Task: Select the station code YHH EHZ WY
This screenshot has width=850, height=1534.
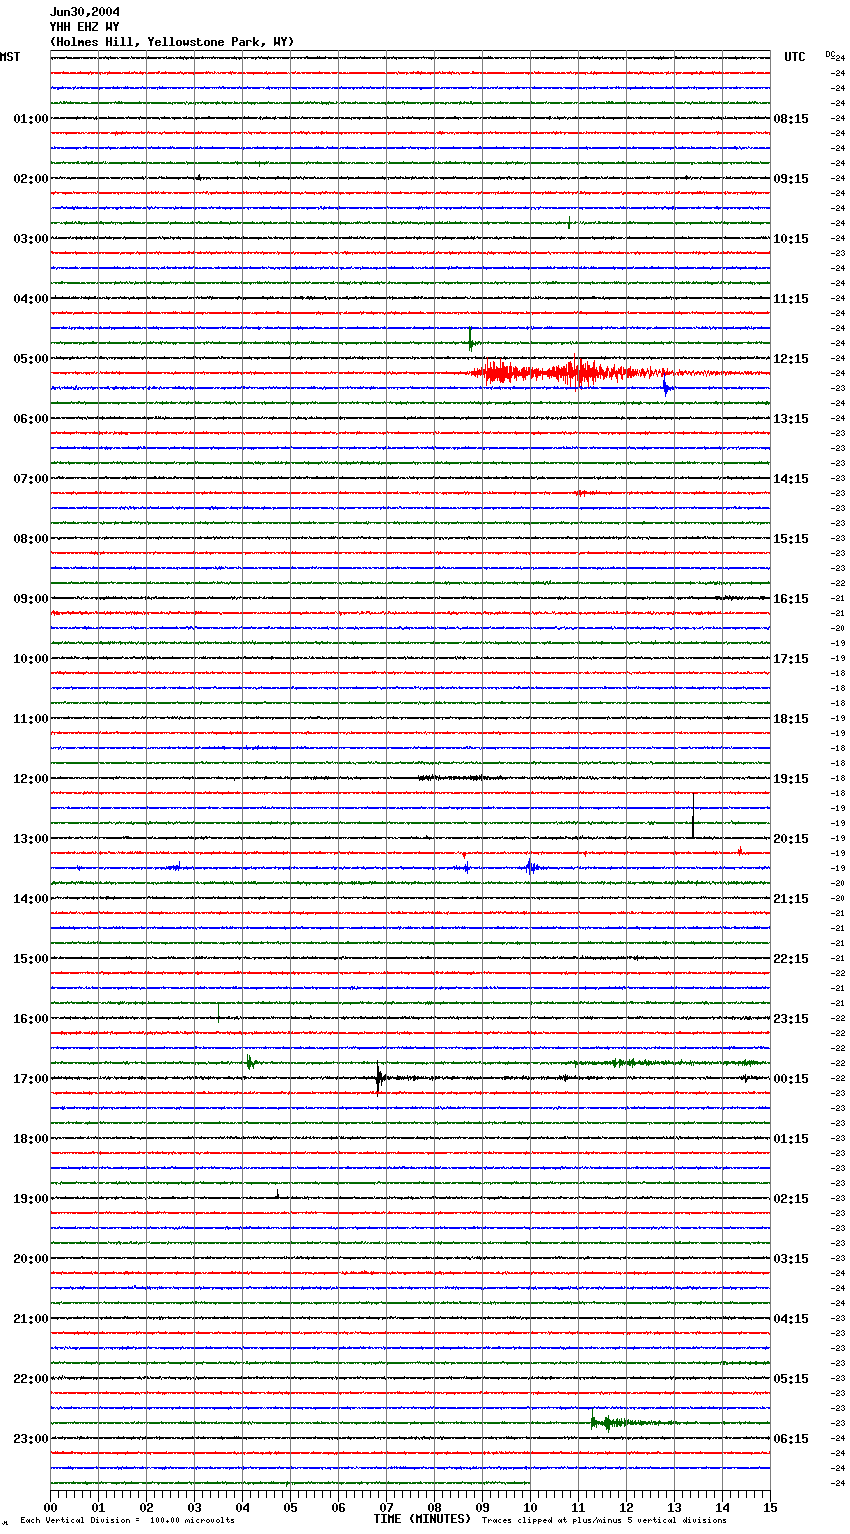Action: [85, 27]
